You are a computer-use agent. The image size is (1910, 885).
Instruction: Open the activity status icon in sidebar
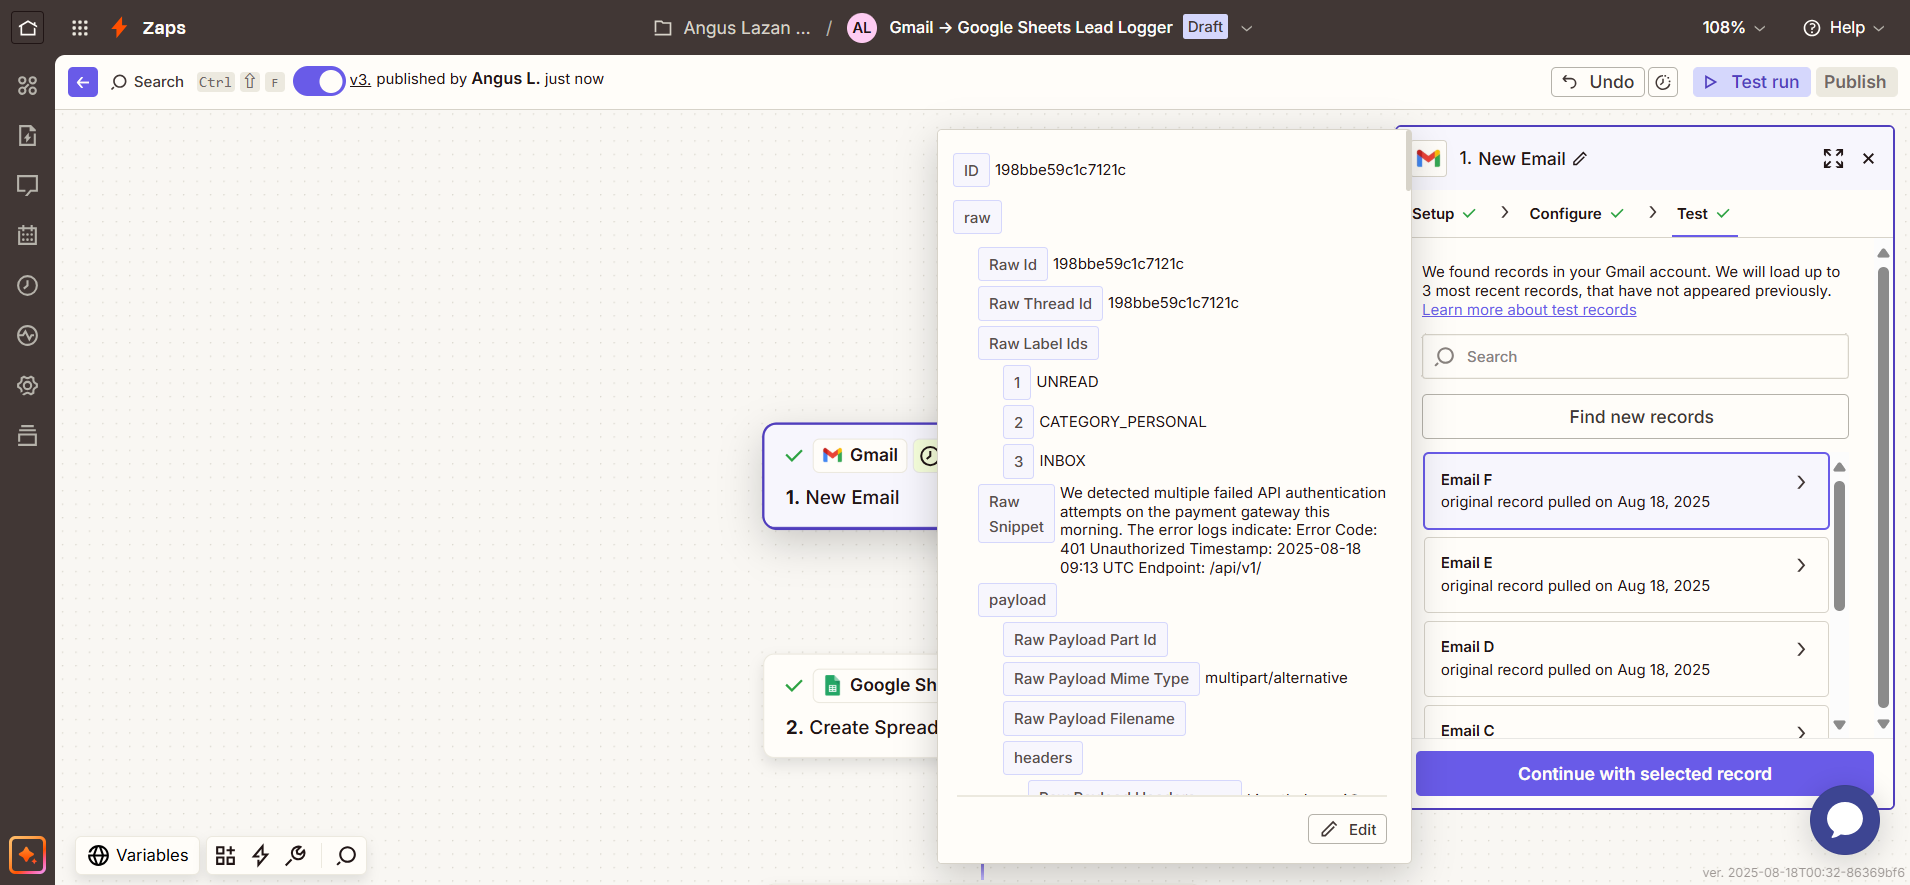click(27, 336)
